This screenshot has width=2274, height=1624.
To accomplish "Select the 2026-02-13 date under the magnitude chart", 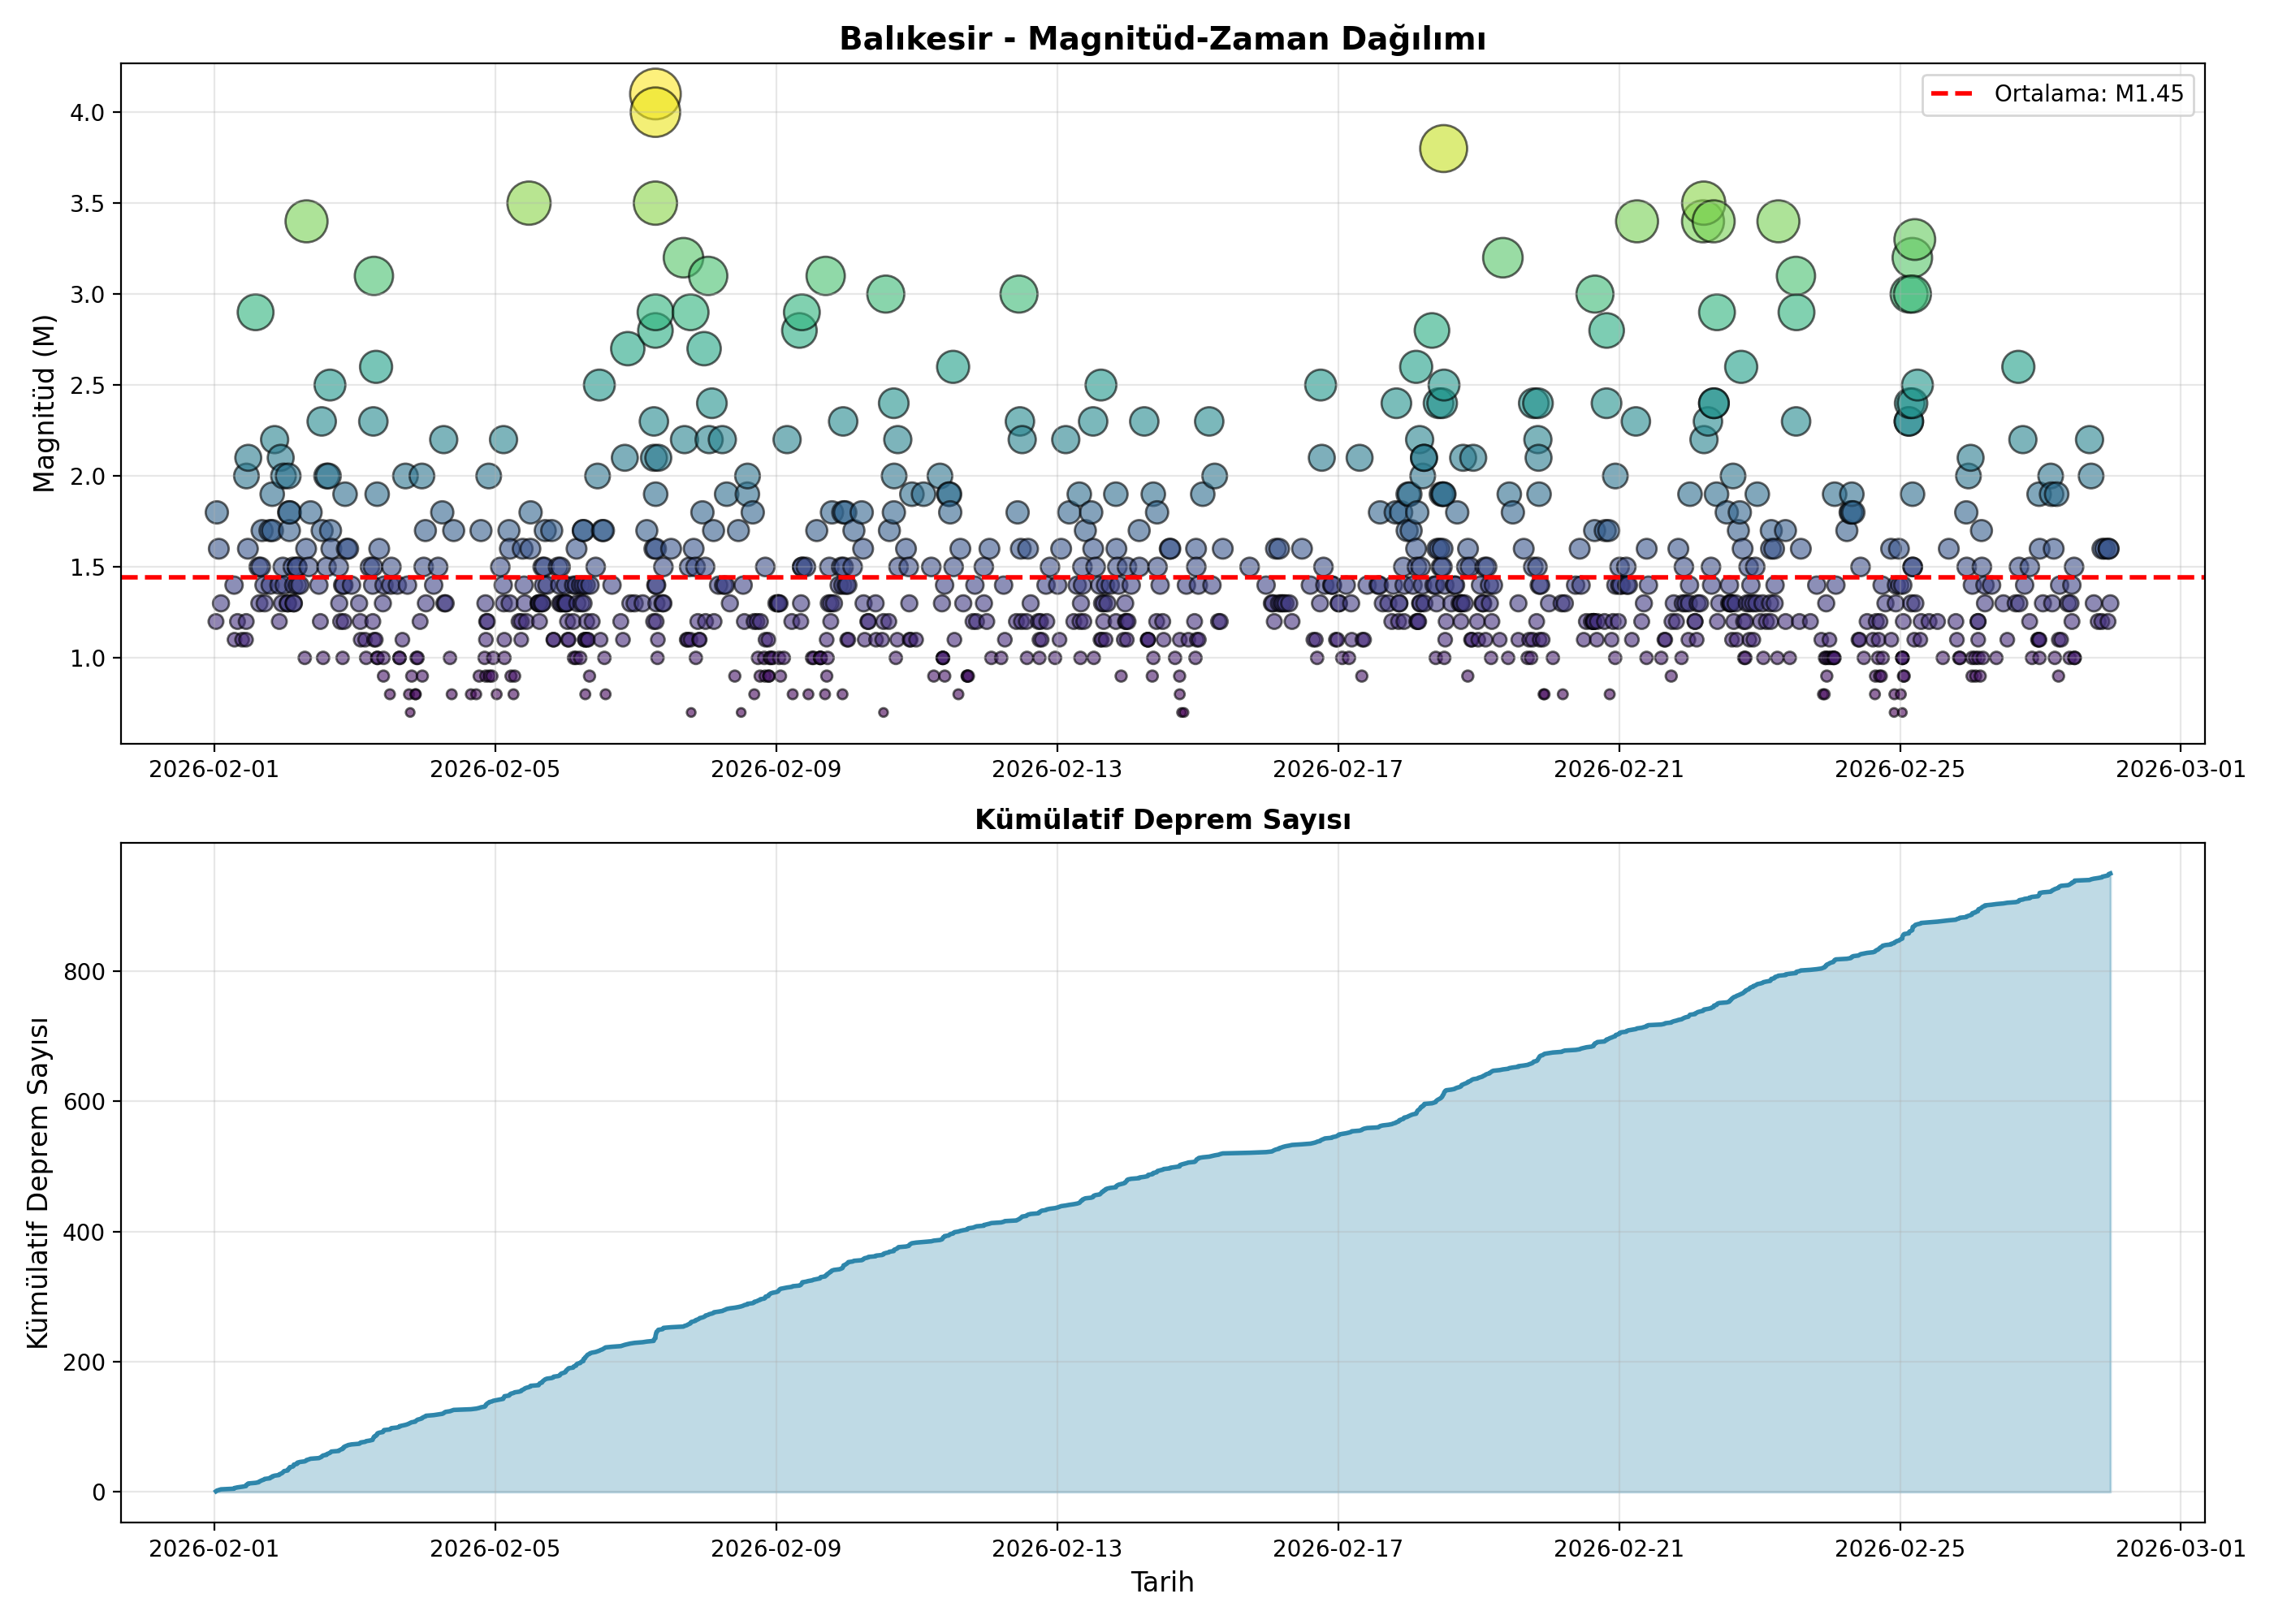I will pyautogui.click(x=1057, y=770).
